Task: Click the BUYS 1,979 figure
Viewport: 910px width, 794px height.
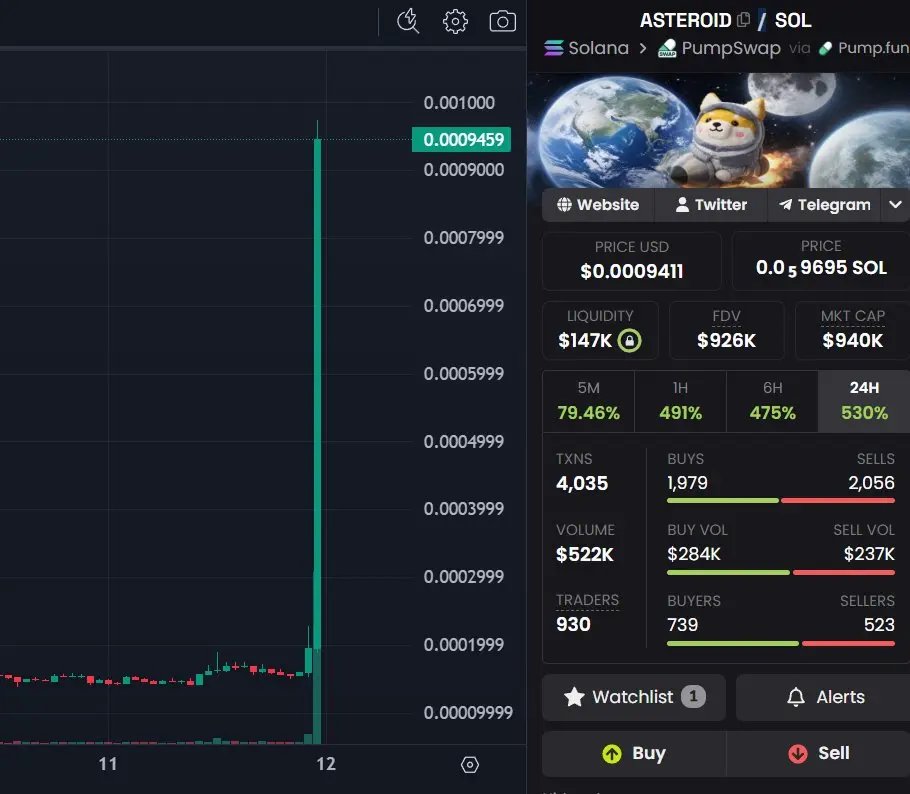Action: pos(687,483)
